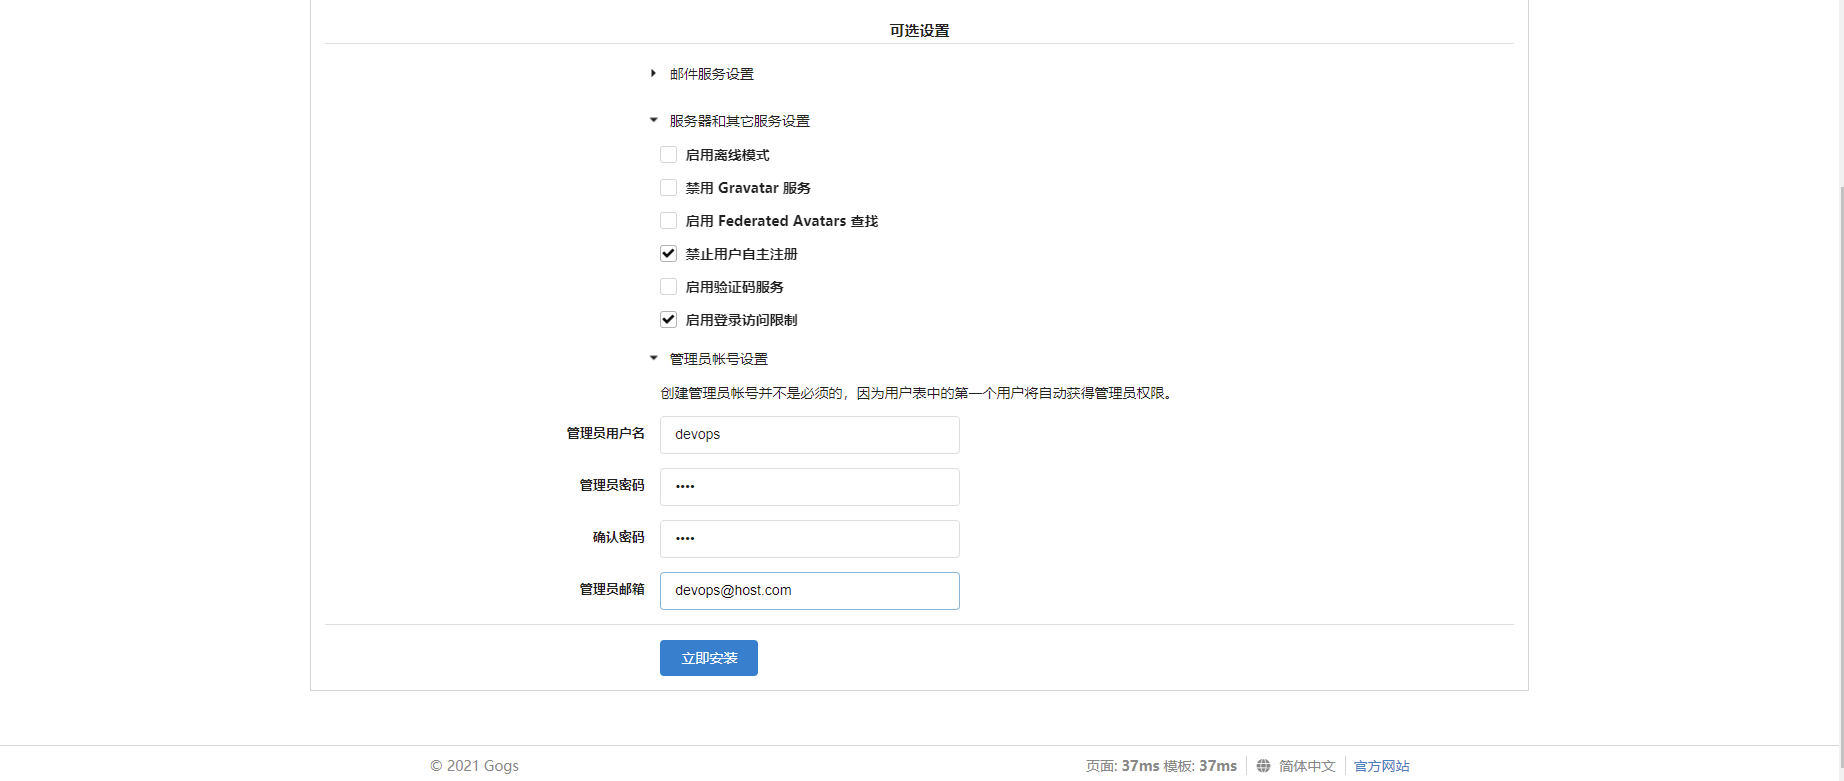Enable 启用 Federated Avatars 查找 checkbox
Viewport: 1844px width, 781px height.
click(x=668, y=221)
